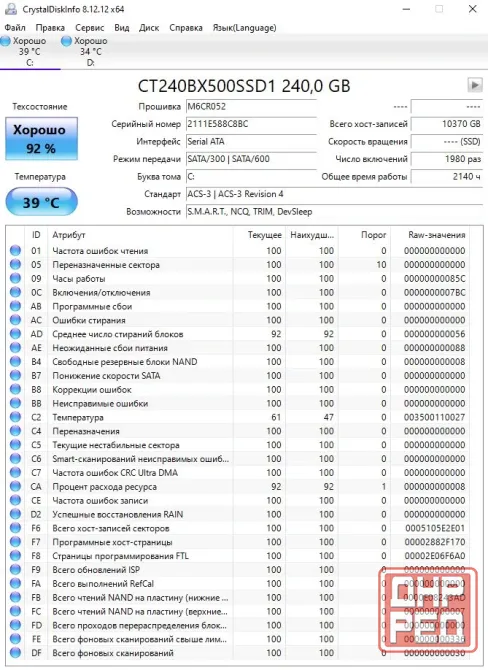Click status icon for Процент расхода ресурса row
Viewport: 488px width, 670px height.
point(15,486)
